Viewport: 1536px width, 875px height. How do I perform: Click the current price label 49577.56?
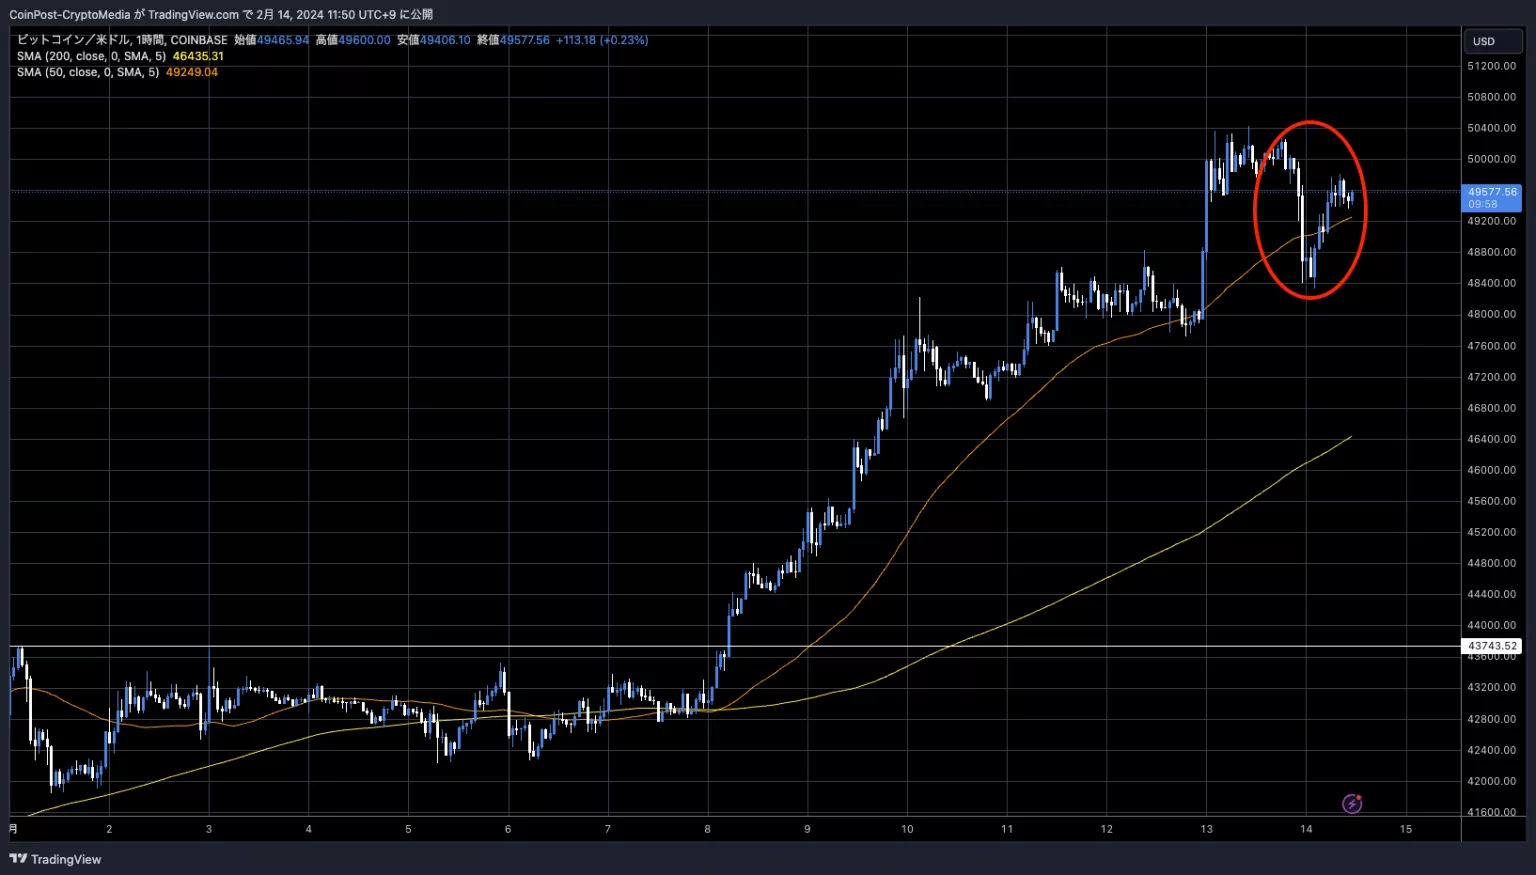click(x=1491, y=197)
